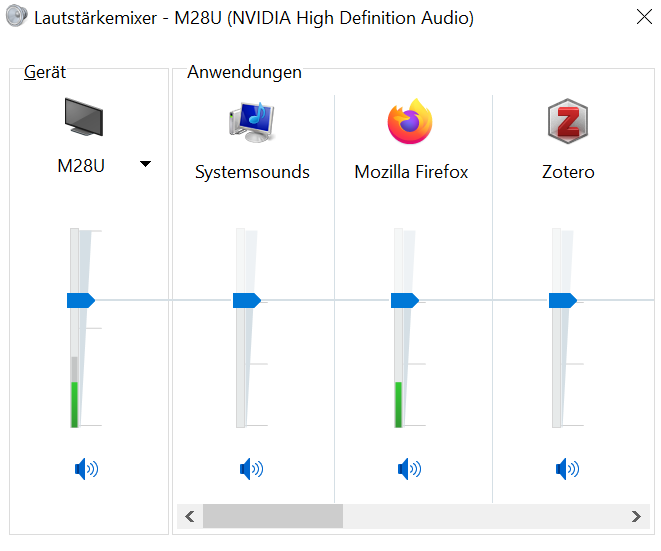Image resolution: width=661 pixels, height=551 pixels.
Task: Click the M28U device volume slider handle
Action: 80,300
